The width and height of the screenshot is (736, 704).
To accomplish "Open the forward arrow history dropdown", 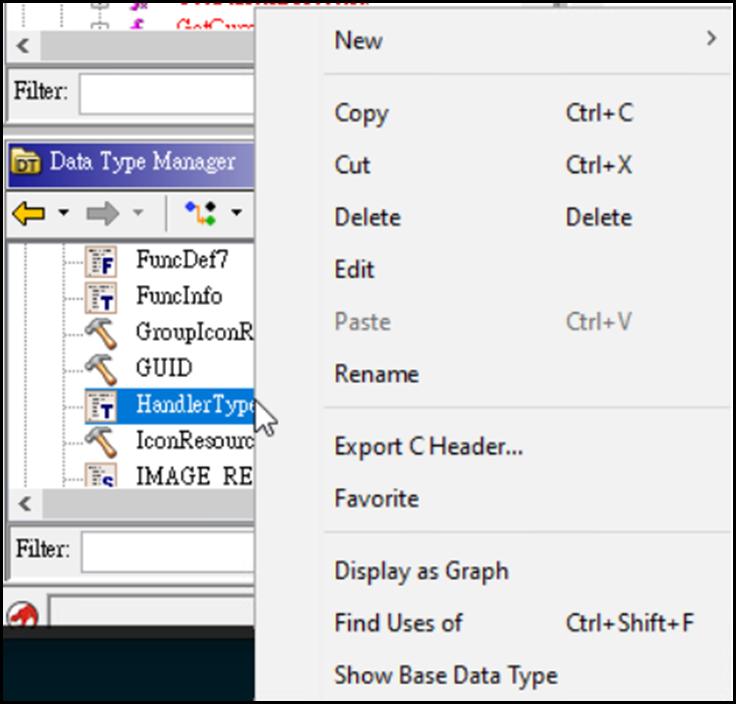I will coord(138,213).
